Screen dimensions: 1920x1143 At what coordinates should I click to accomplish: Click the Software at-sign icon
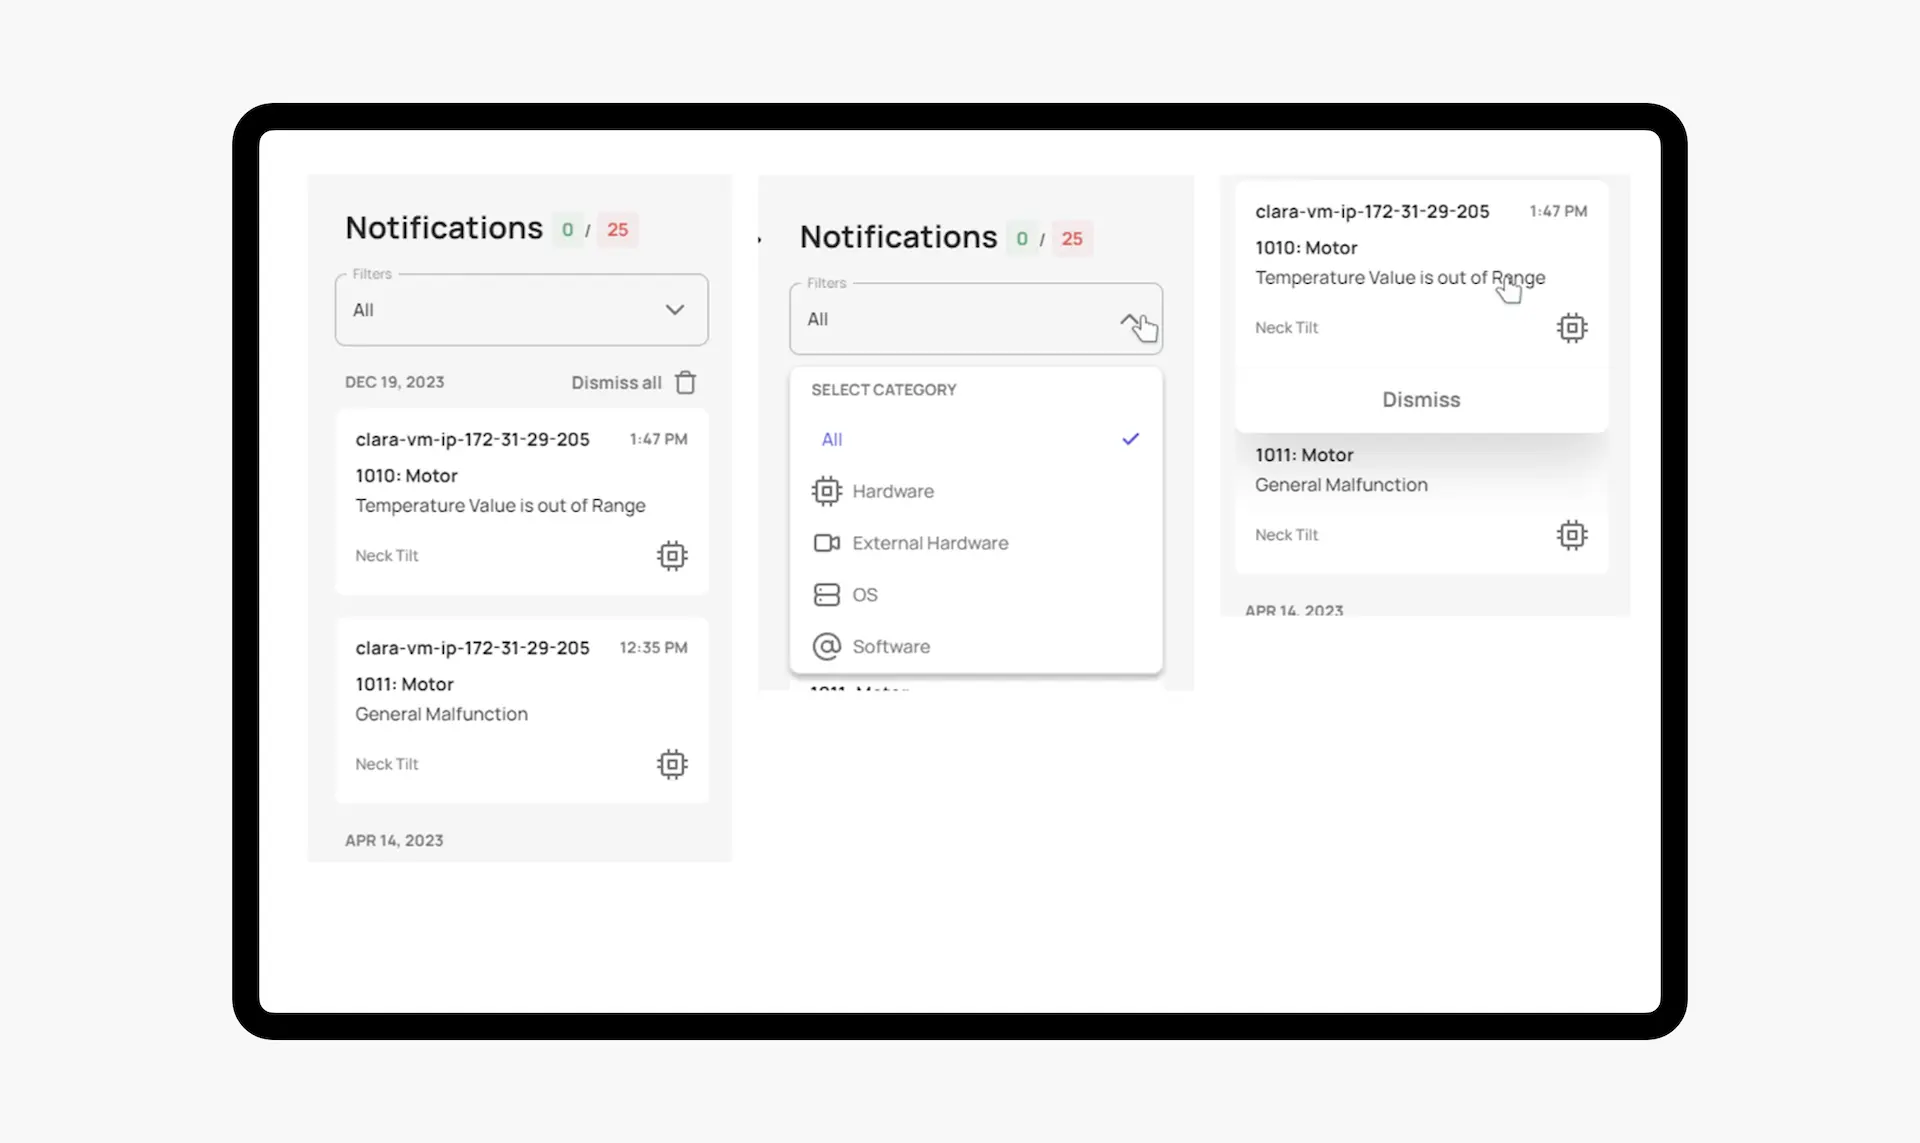826,647
